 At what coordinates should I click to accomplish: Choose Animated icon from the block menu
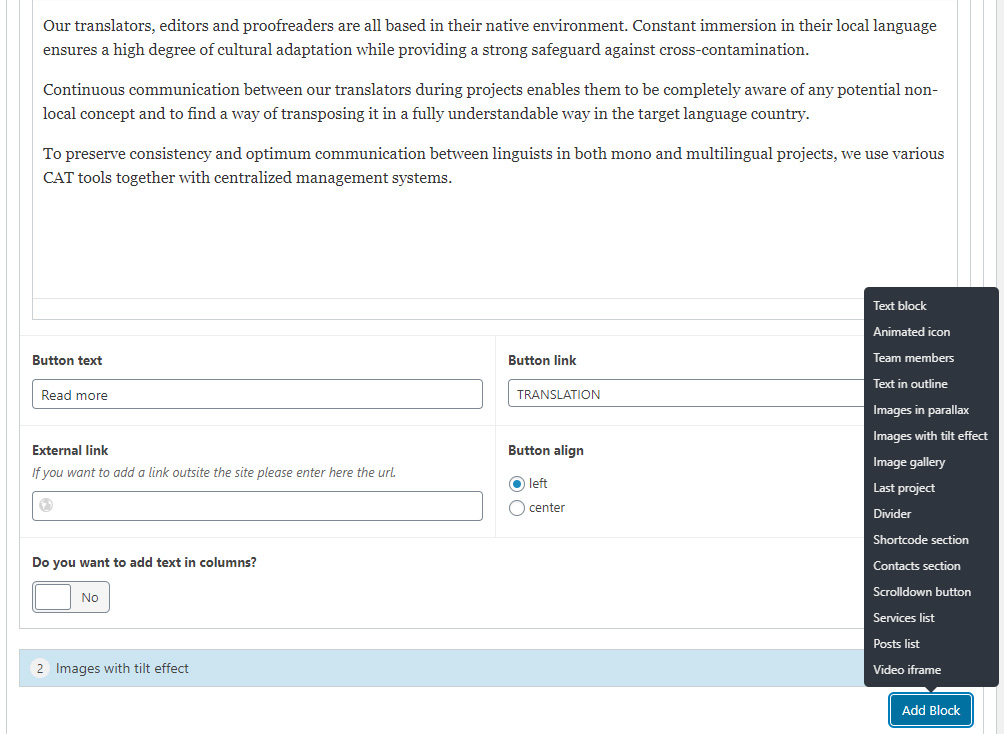[911, 332]
